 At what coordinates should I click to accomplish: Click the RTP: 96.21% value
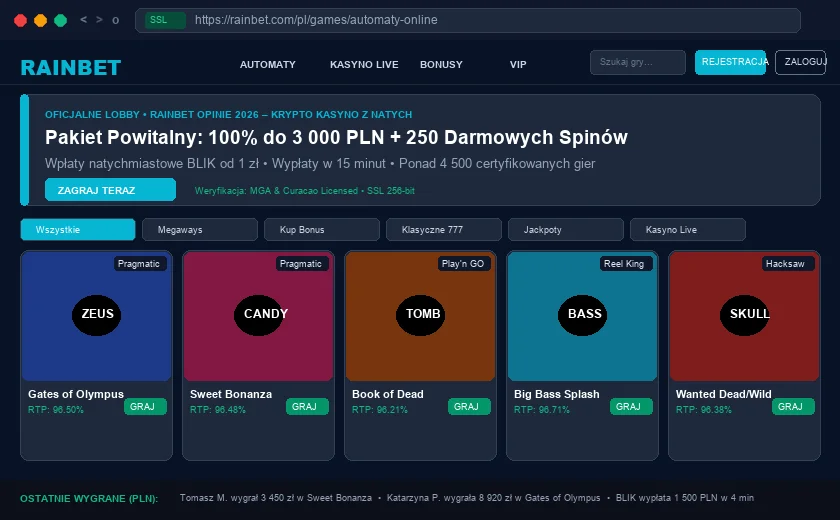click(380, 410)
